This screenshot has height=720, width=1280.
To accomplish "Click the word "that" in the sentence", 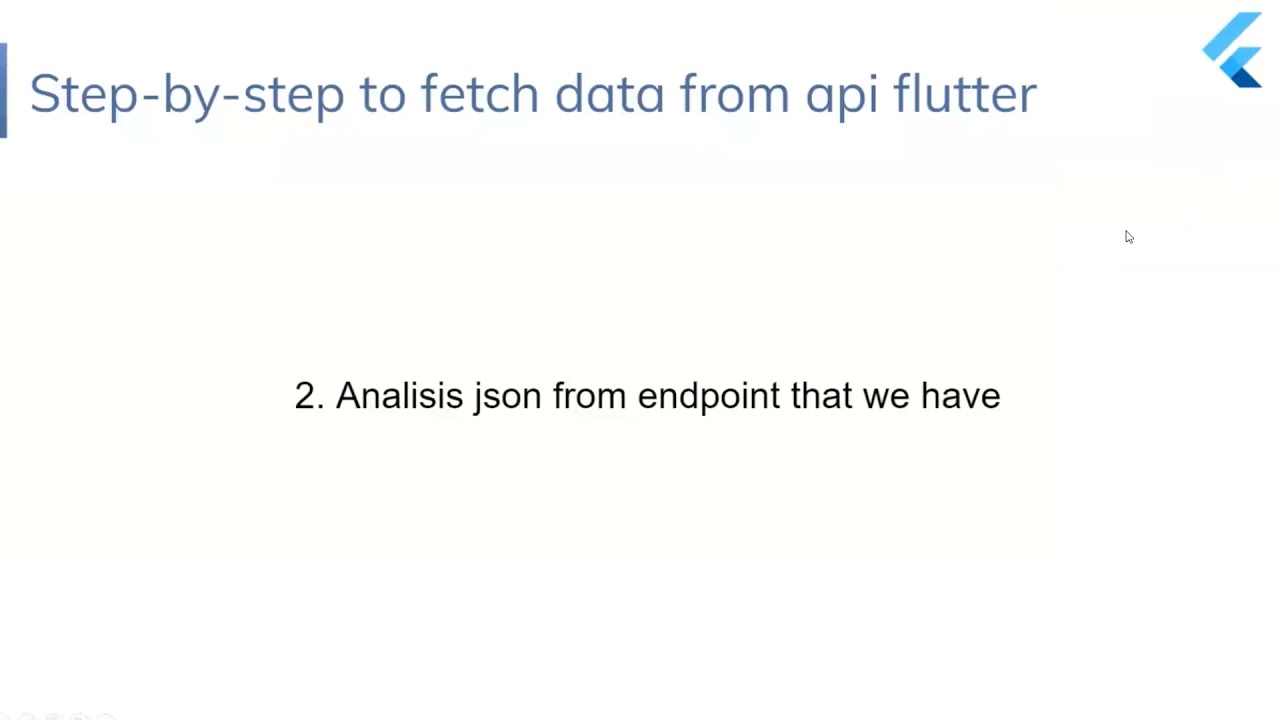I will 822,396.
